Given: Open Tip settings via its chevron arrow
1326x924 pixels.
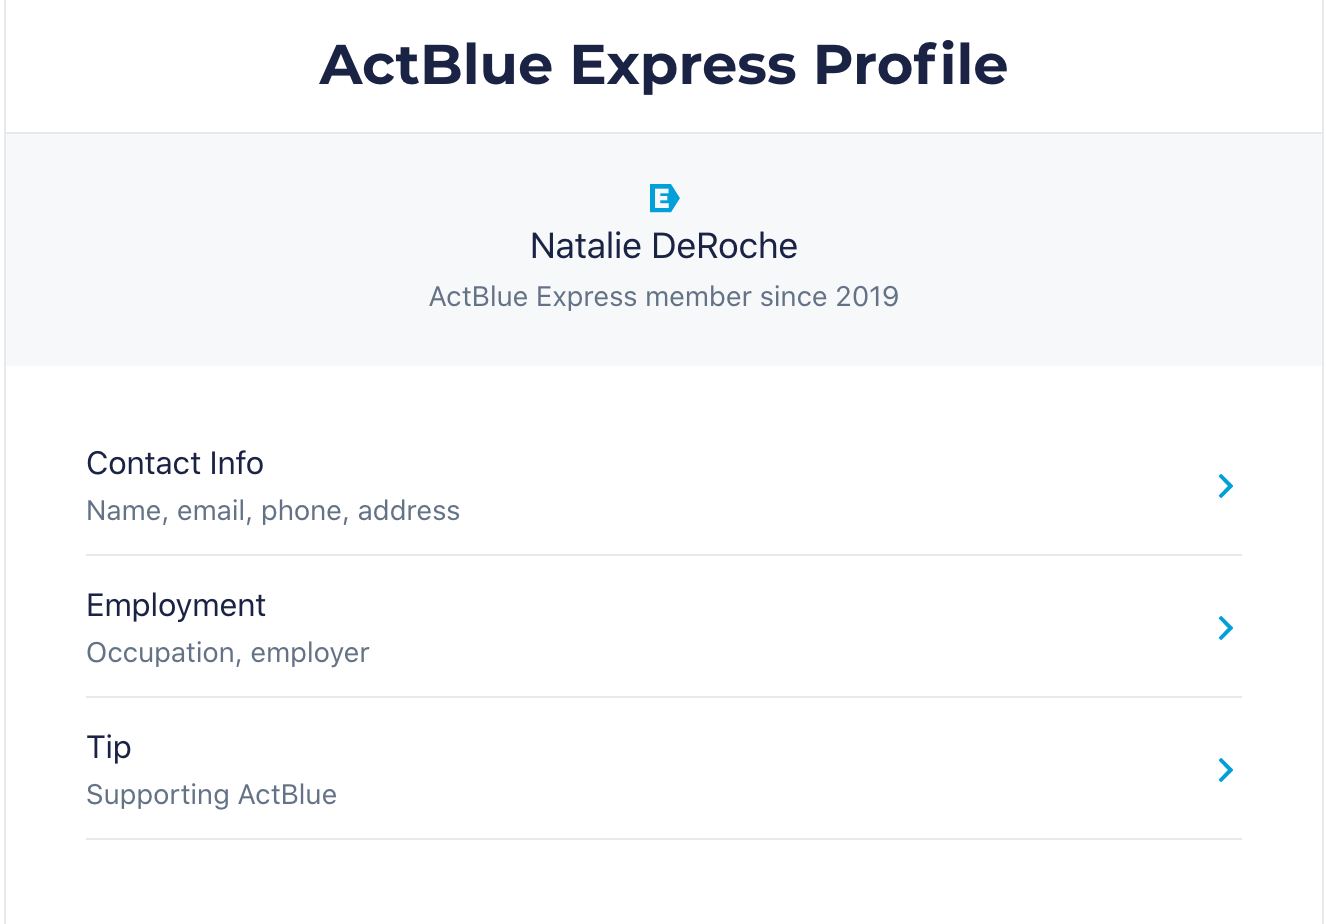Looking at the screenshot, I should [1225, 770].
